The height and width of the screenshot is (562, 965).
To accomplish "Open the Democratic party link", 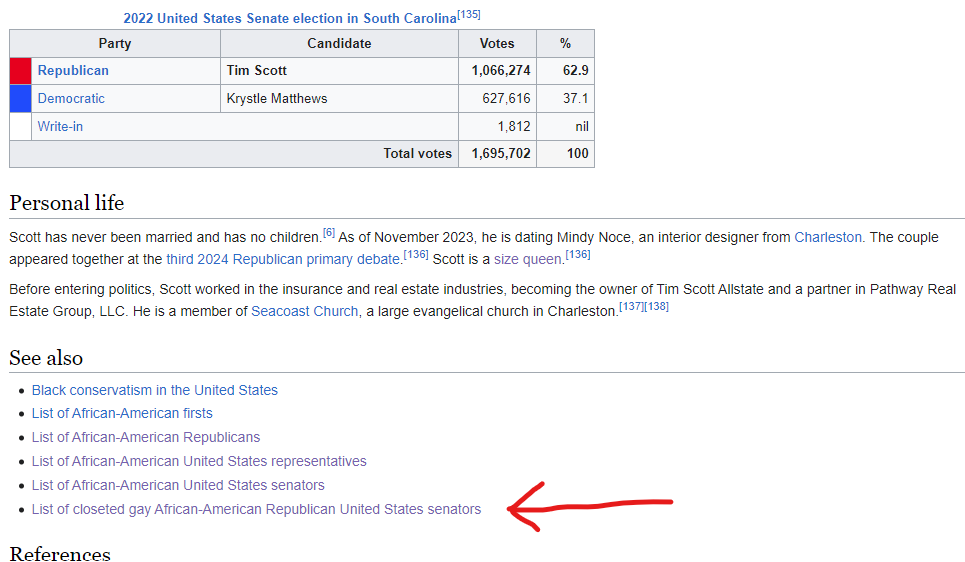I will [x=71, y=98].
